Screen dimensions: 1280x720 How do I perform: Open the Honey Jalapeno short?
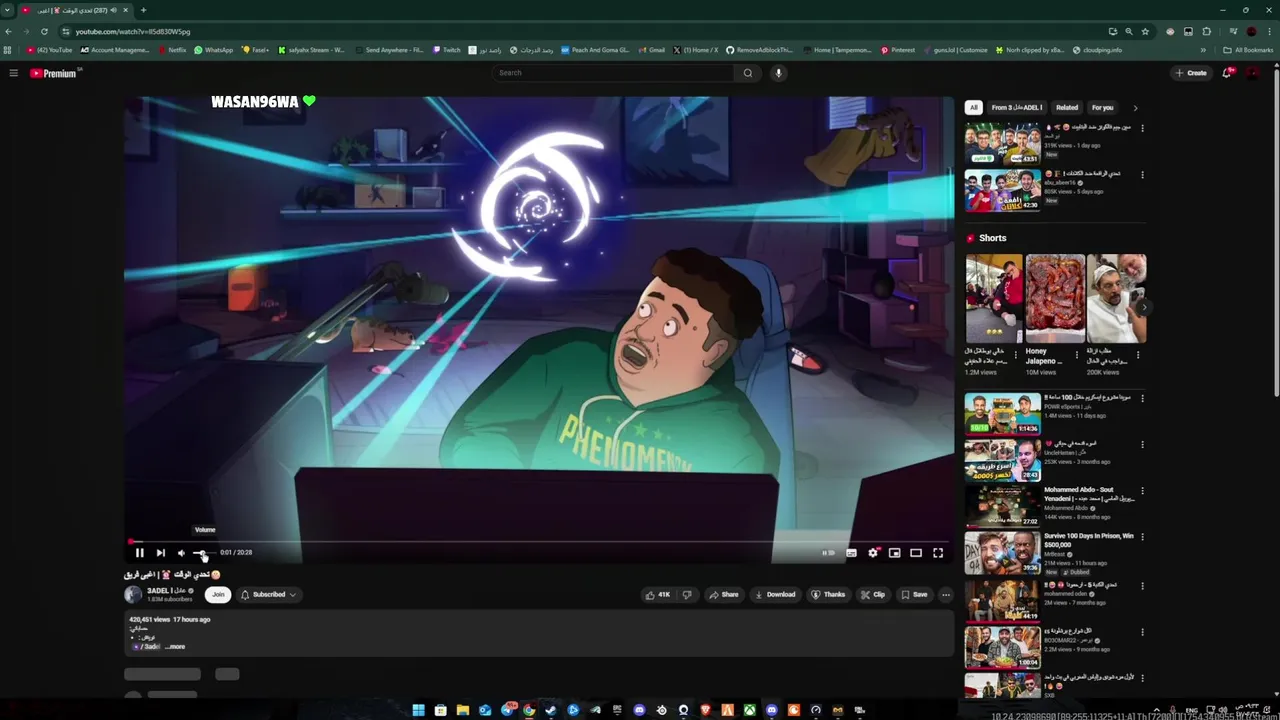pyautogui.click(x=1055, y=298)
